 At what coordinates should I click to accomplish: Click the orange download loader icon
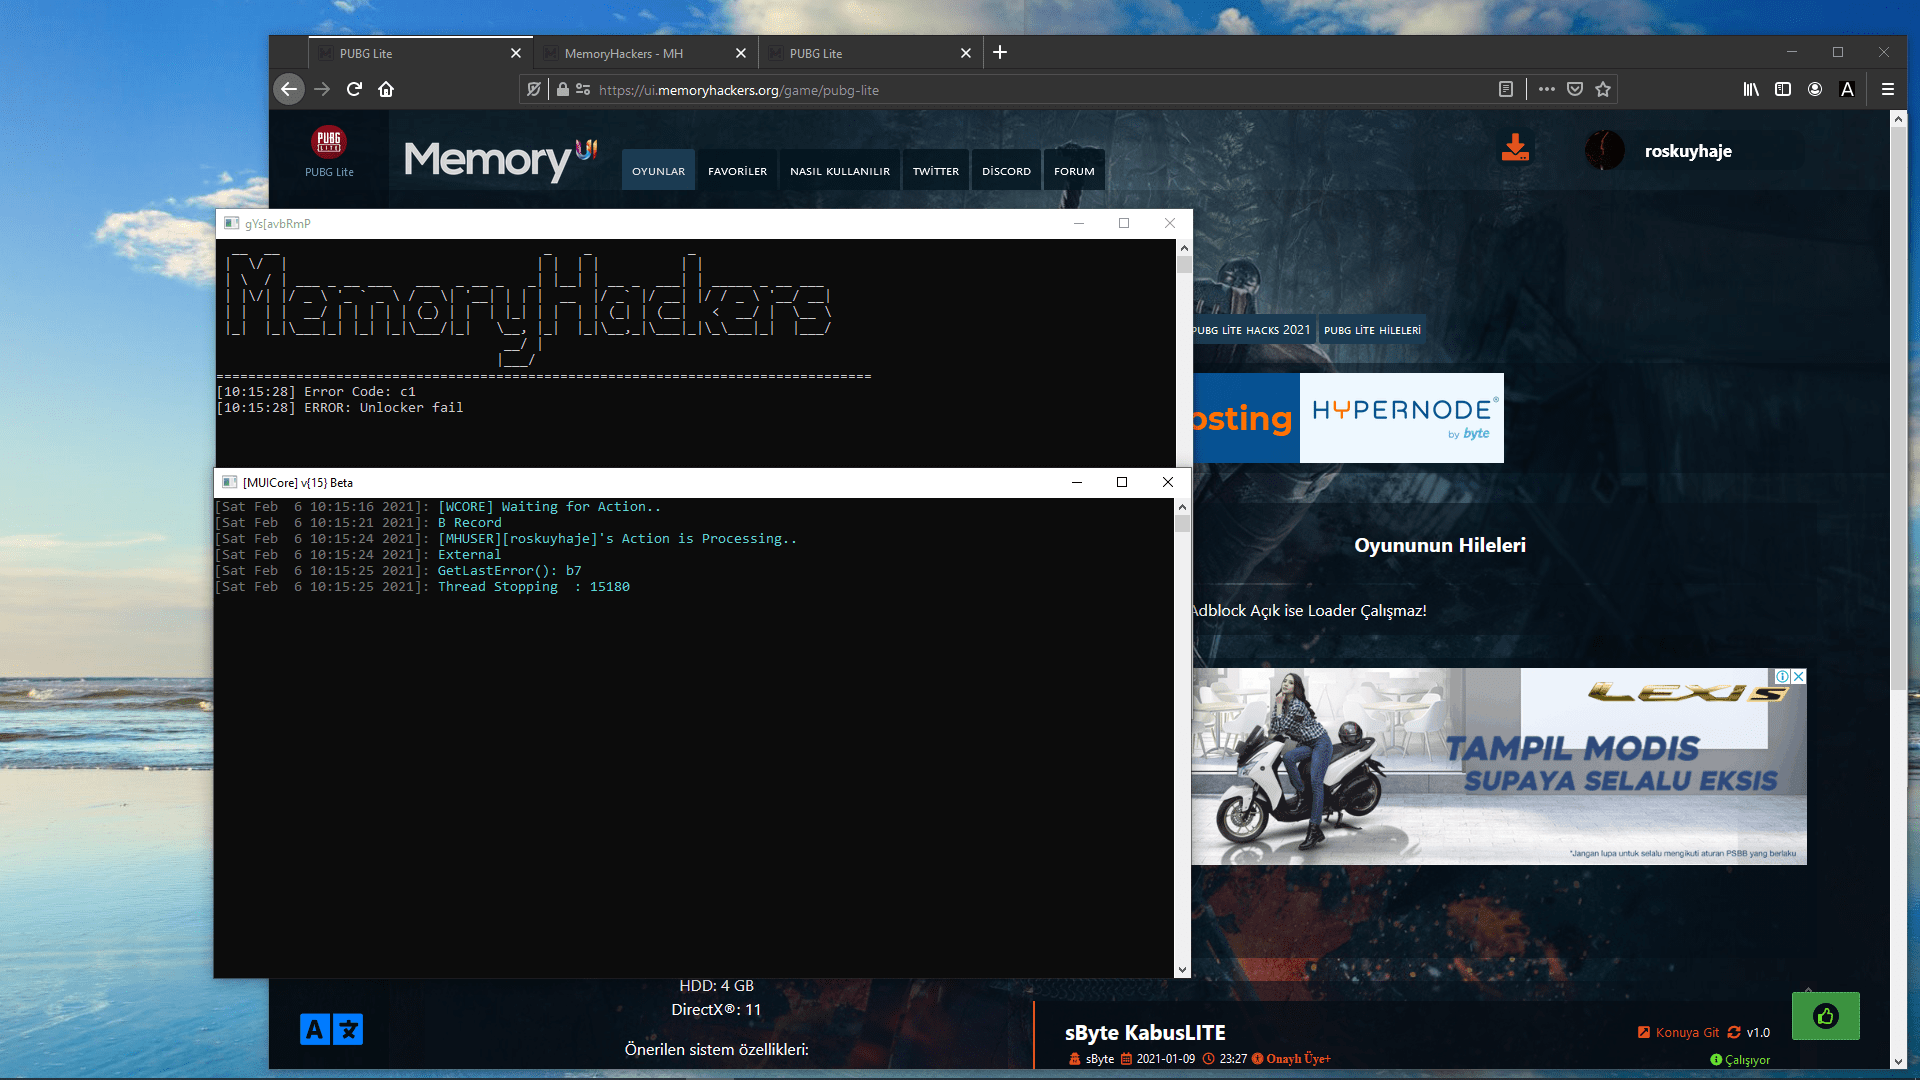pyautogui.click(x=1516, y=148)
